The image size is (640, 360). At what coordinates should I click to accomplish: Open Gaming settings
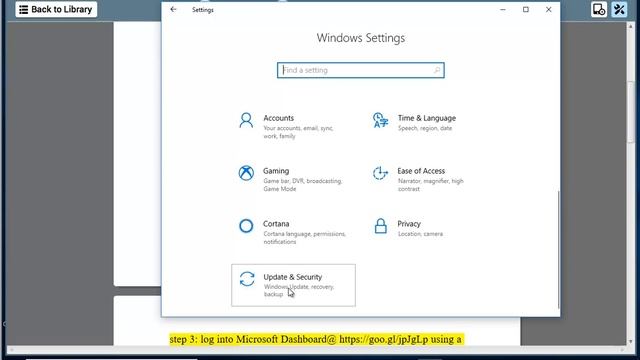click(293, 179)
